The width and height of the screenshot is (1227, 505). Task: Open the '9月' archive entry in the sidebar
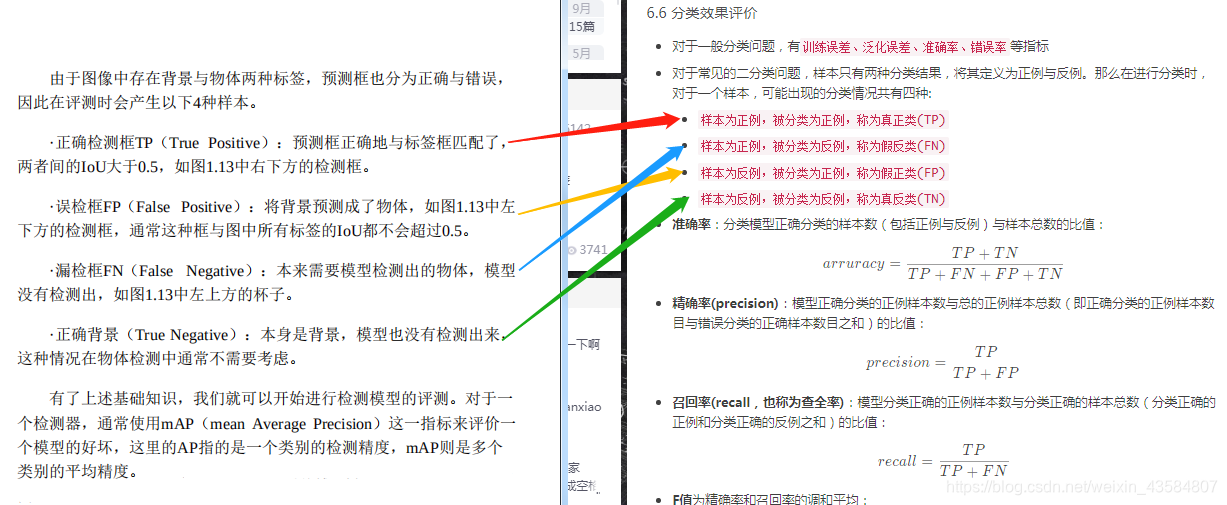pos(581,8)
